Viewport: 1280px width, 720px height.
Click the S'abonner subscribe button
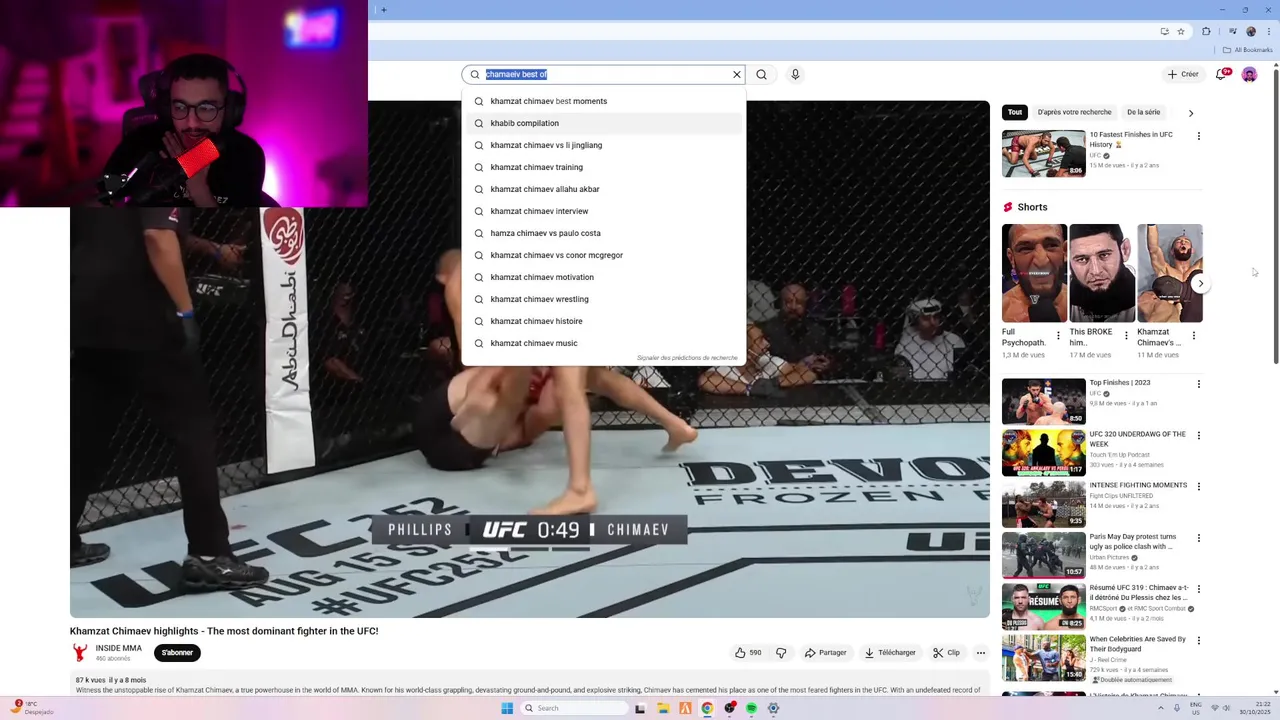point(177,653)
